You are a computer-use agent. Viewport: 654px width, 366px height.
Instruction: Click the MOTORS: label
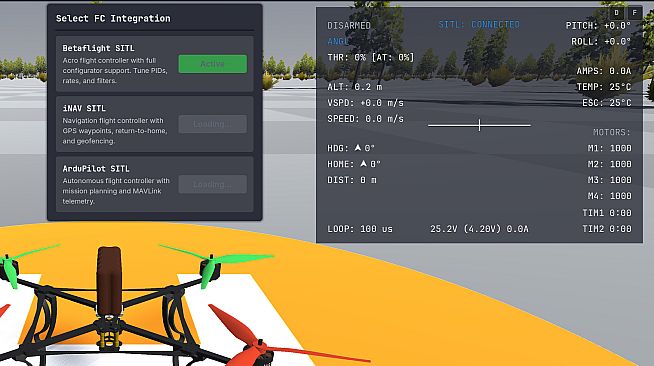[x=612, y=132]
